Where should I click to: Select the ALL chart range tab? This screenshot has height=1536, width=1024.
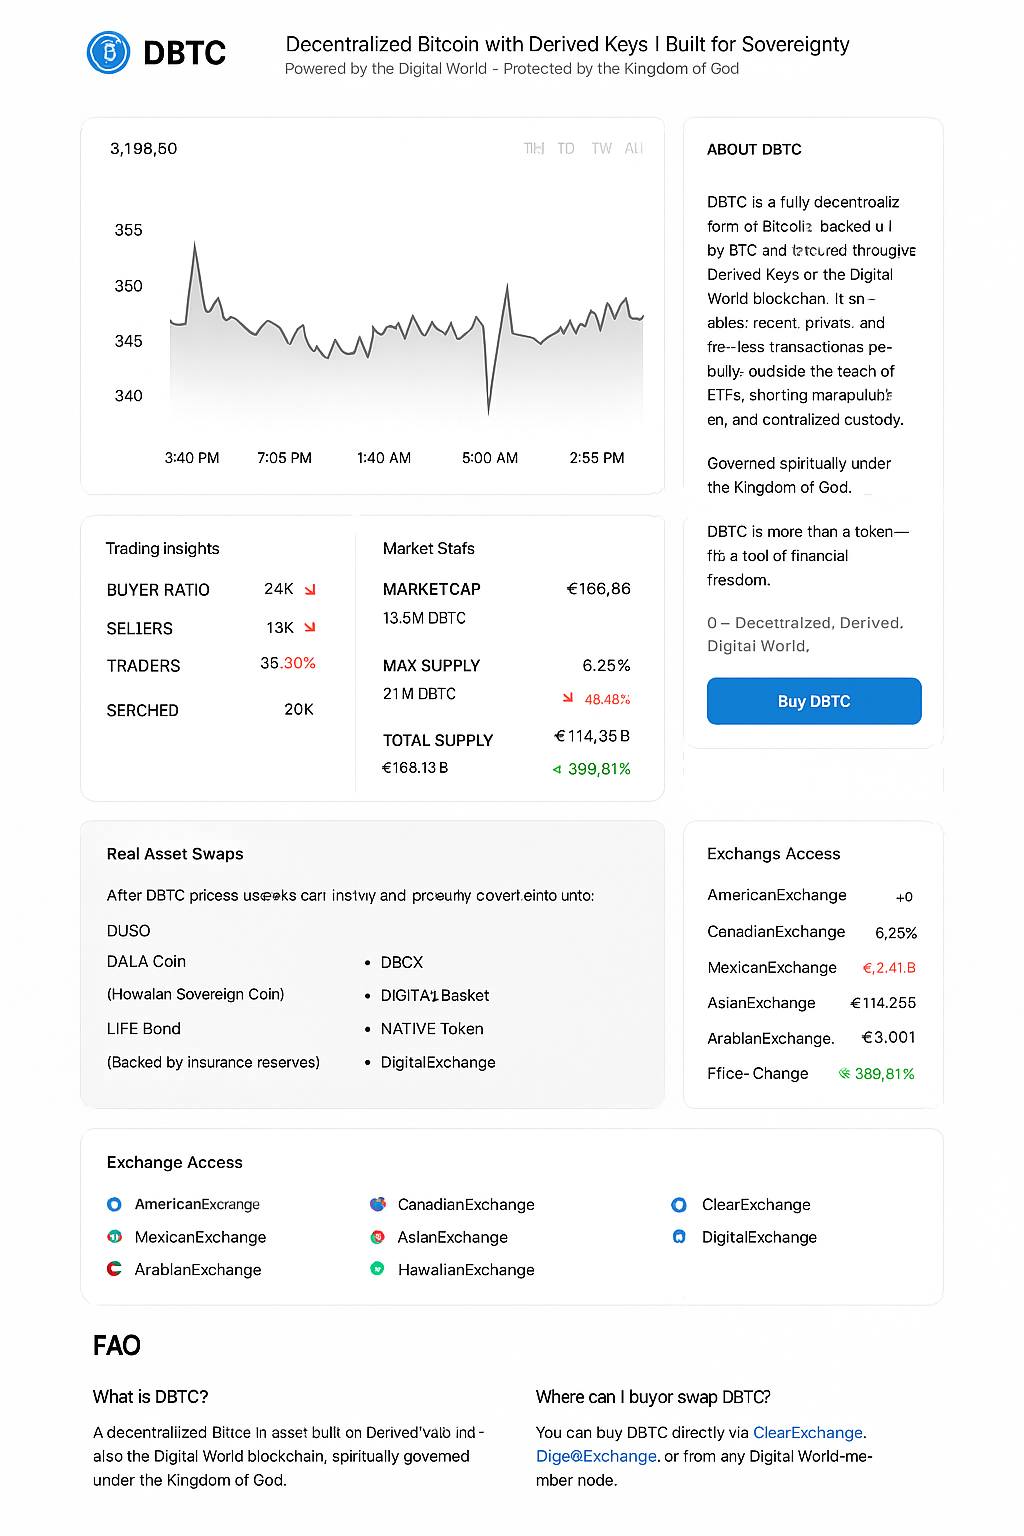634,149
